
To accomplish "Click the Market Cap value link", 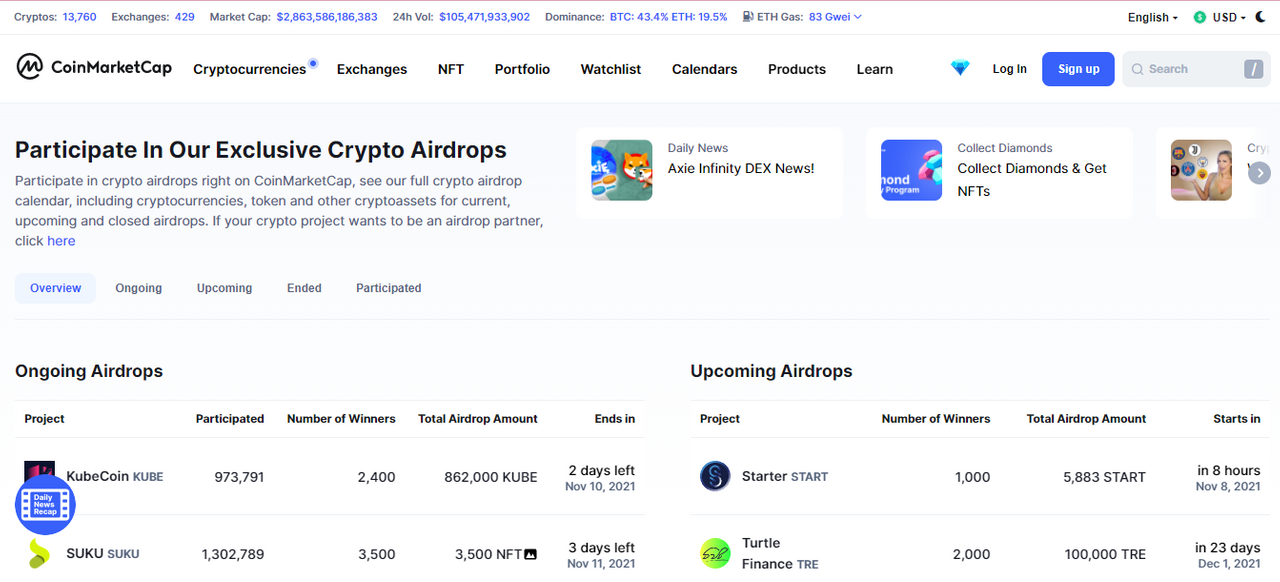I will (327, 17).
